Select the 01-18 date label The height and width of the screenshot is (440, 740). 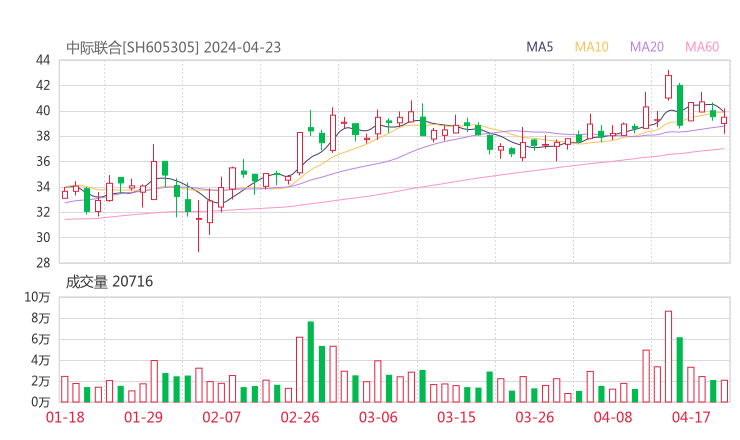pos(65,417)
